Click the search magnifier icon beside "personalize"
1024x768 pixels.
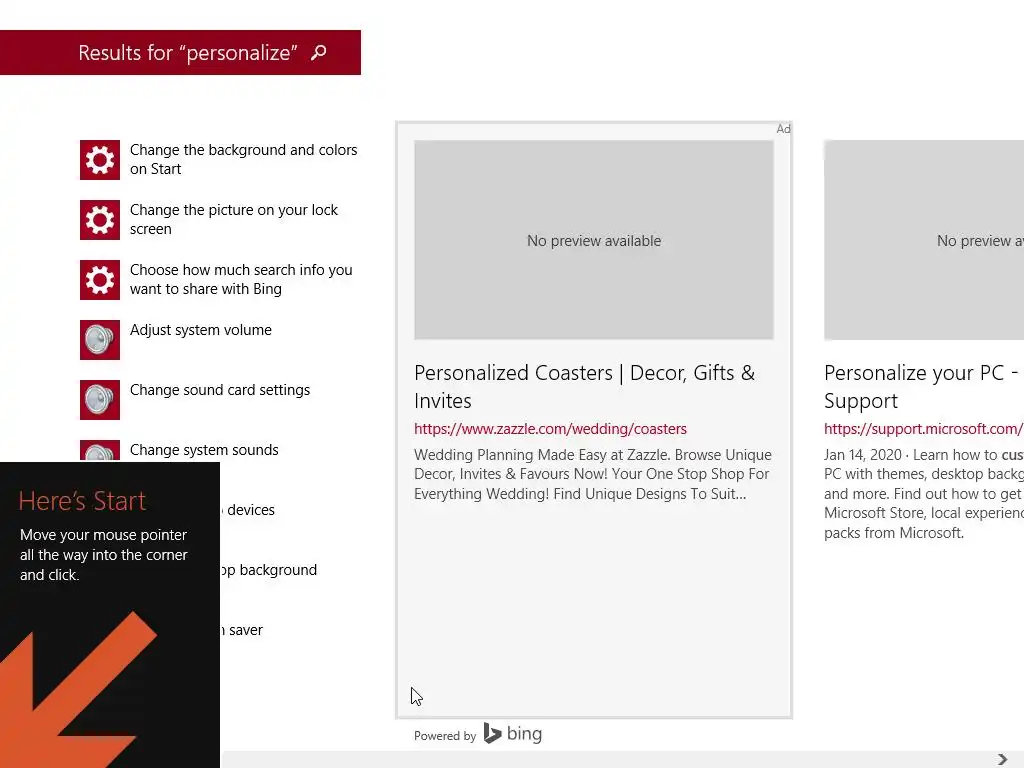(x=319, y=52)
